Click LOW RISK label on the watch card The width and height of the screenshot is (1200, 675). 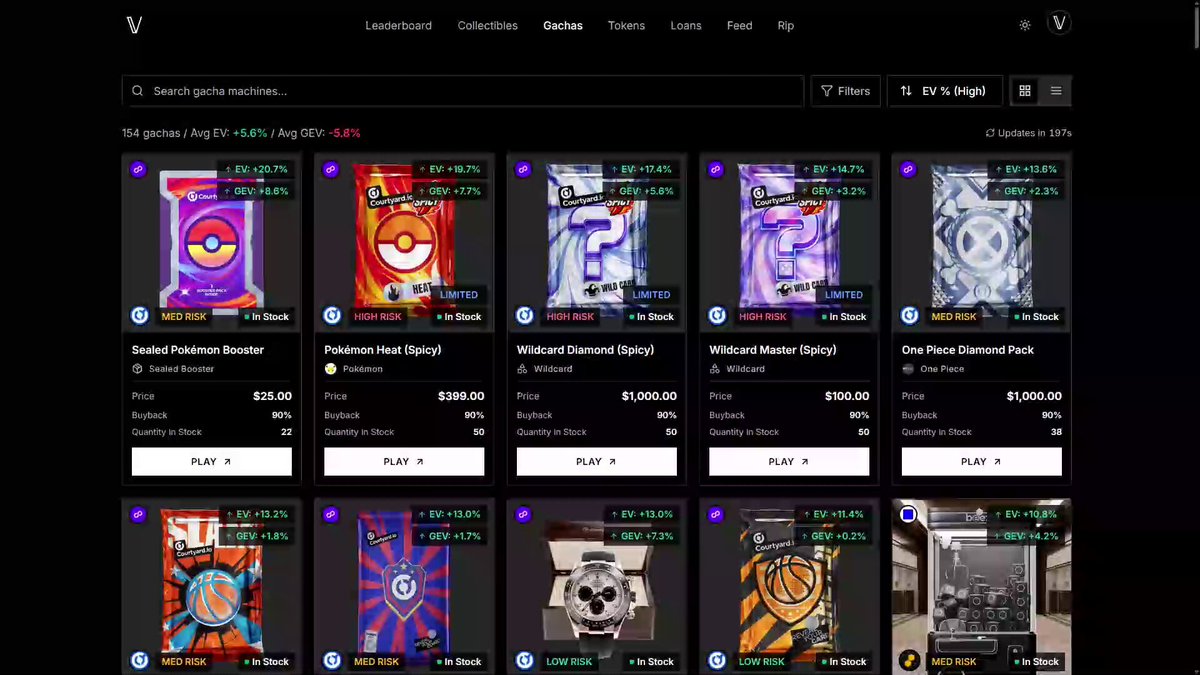569,662
